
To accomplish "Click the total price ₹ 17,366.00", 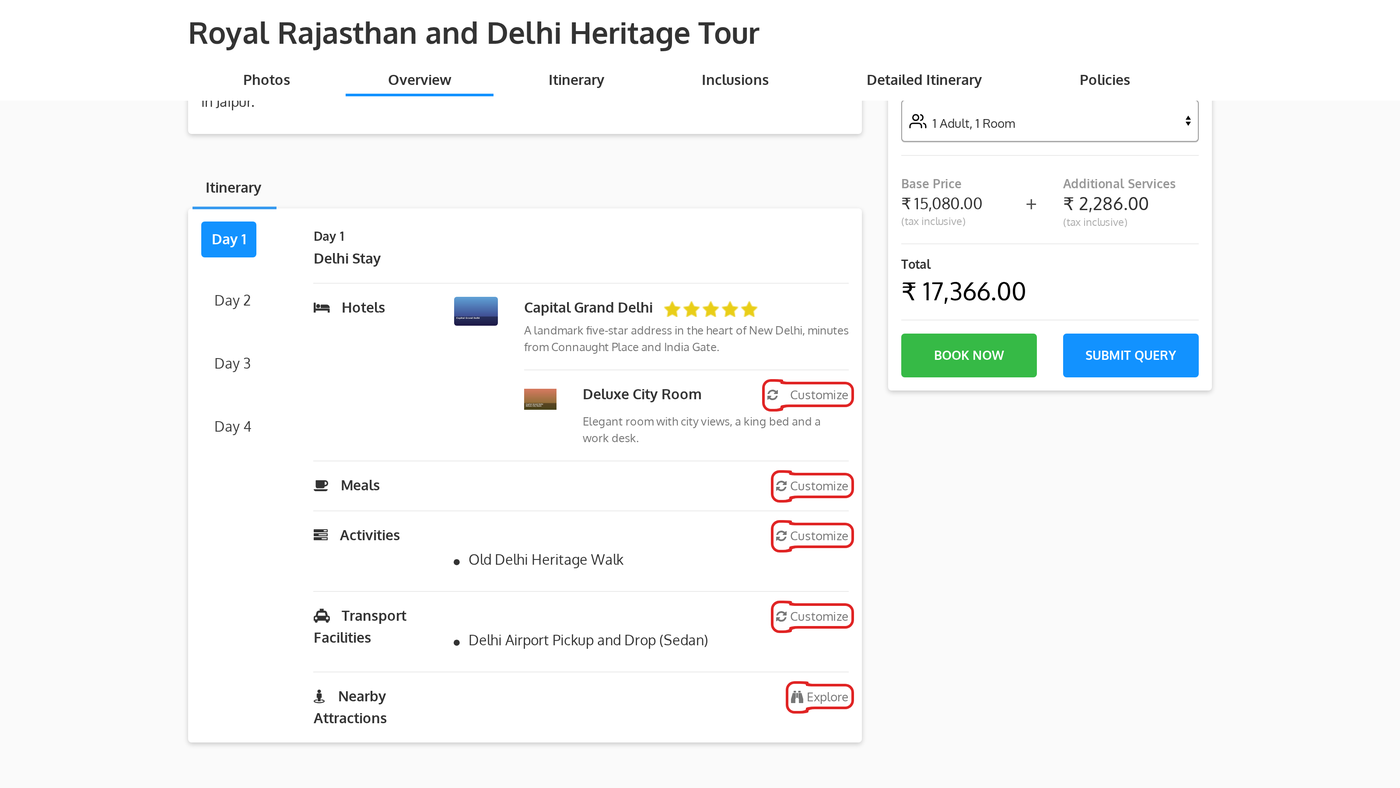I will (x=963, y=292).
